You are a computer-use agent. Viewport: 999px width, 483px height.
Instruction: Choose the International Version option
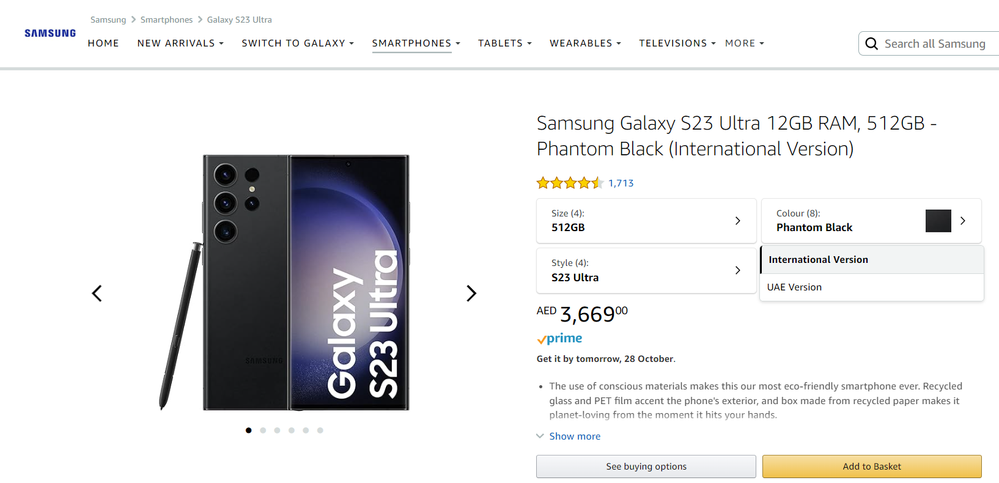pos(872,260)
